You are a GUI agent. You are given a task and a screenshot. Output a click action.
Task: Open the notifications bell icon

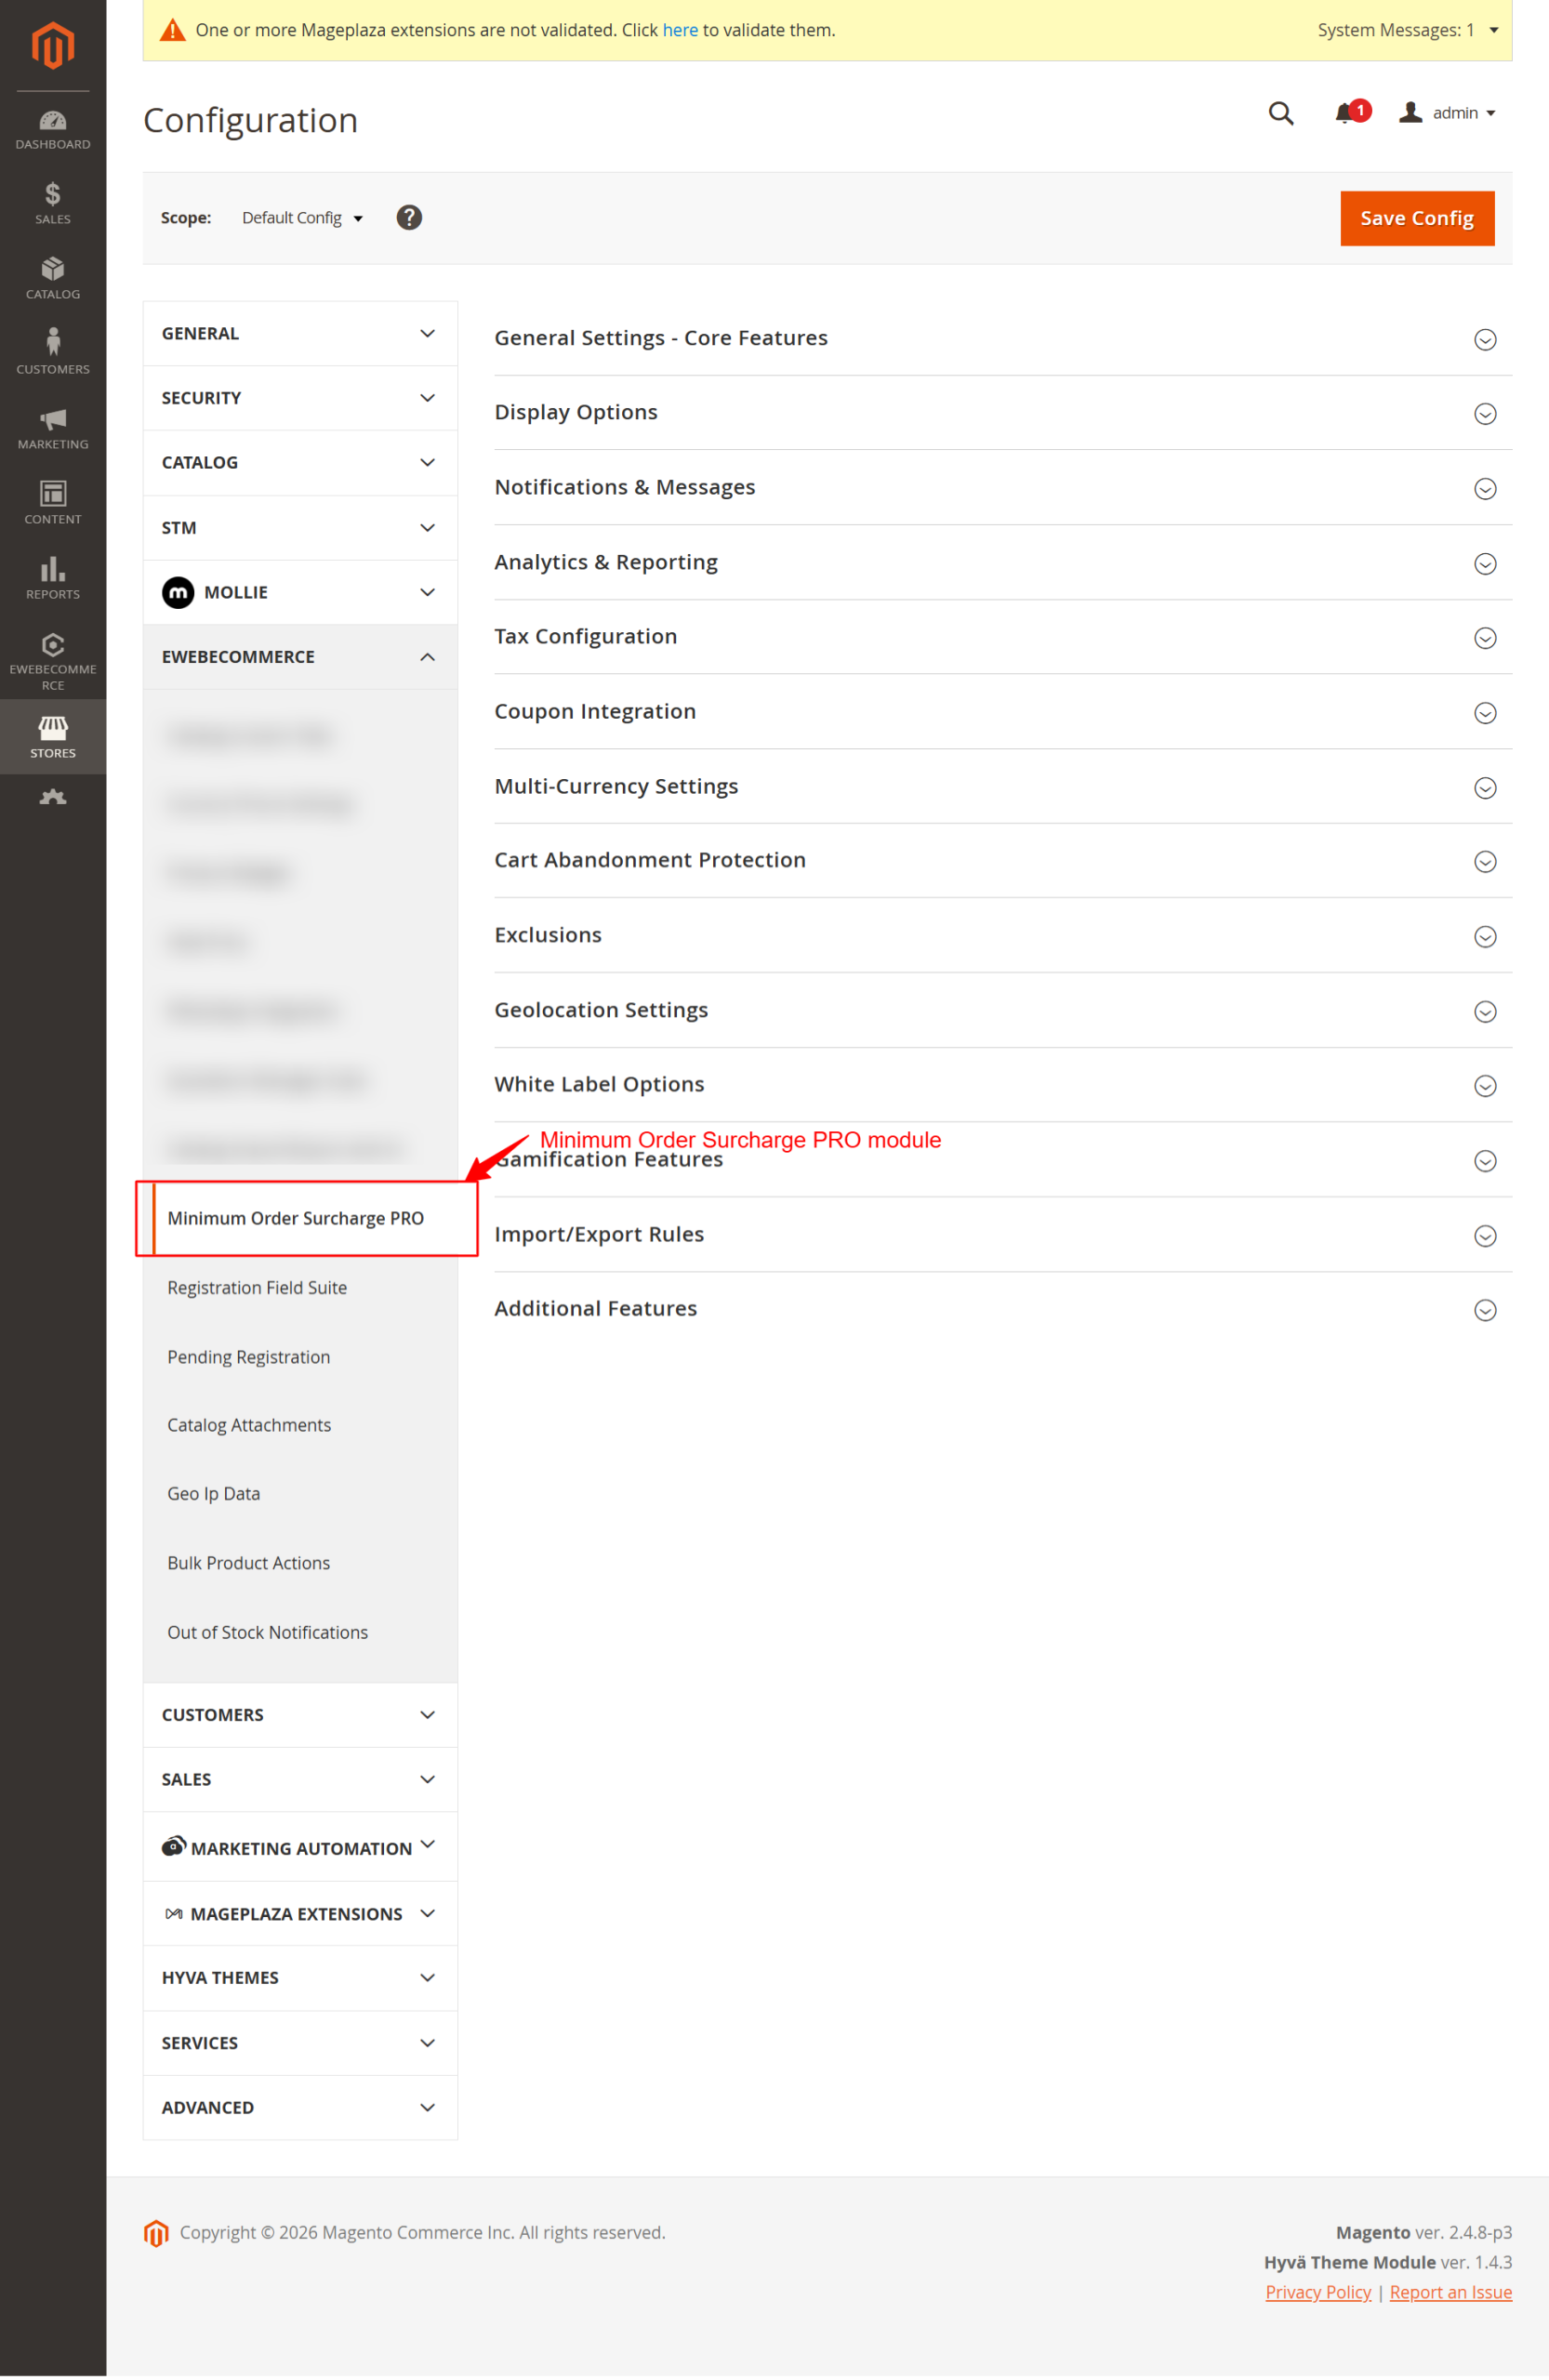click(1345, 113)
